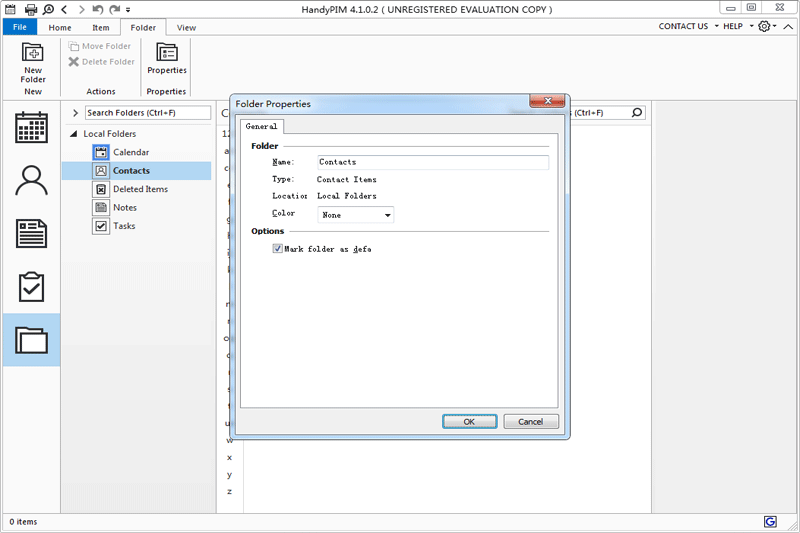Switch to the Folder ribbon tab
Viewport: 800px width, 533px height.
(x=143, y=28)
